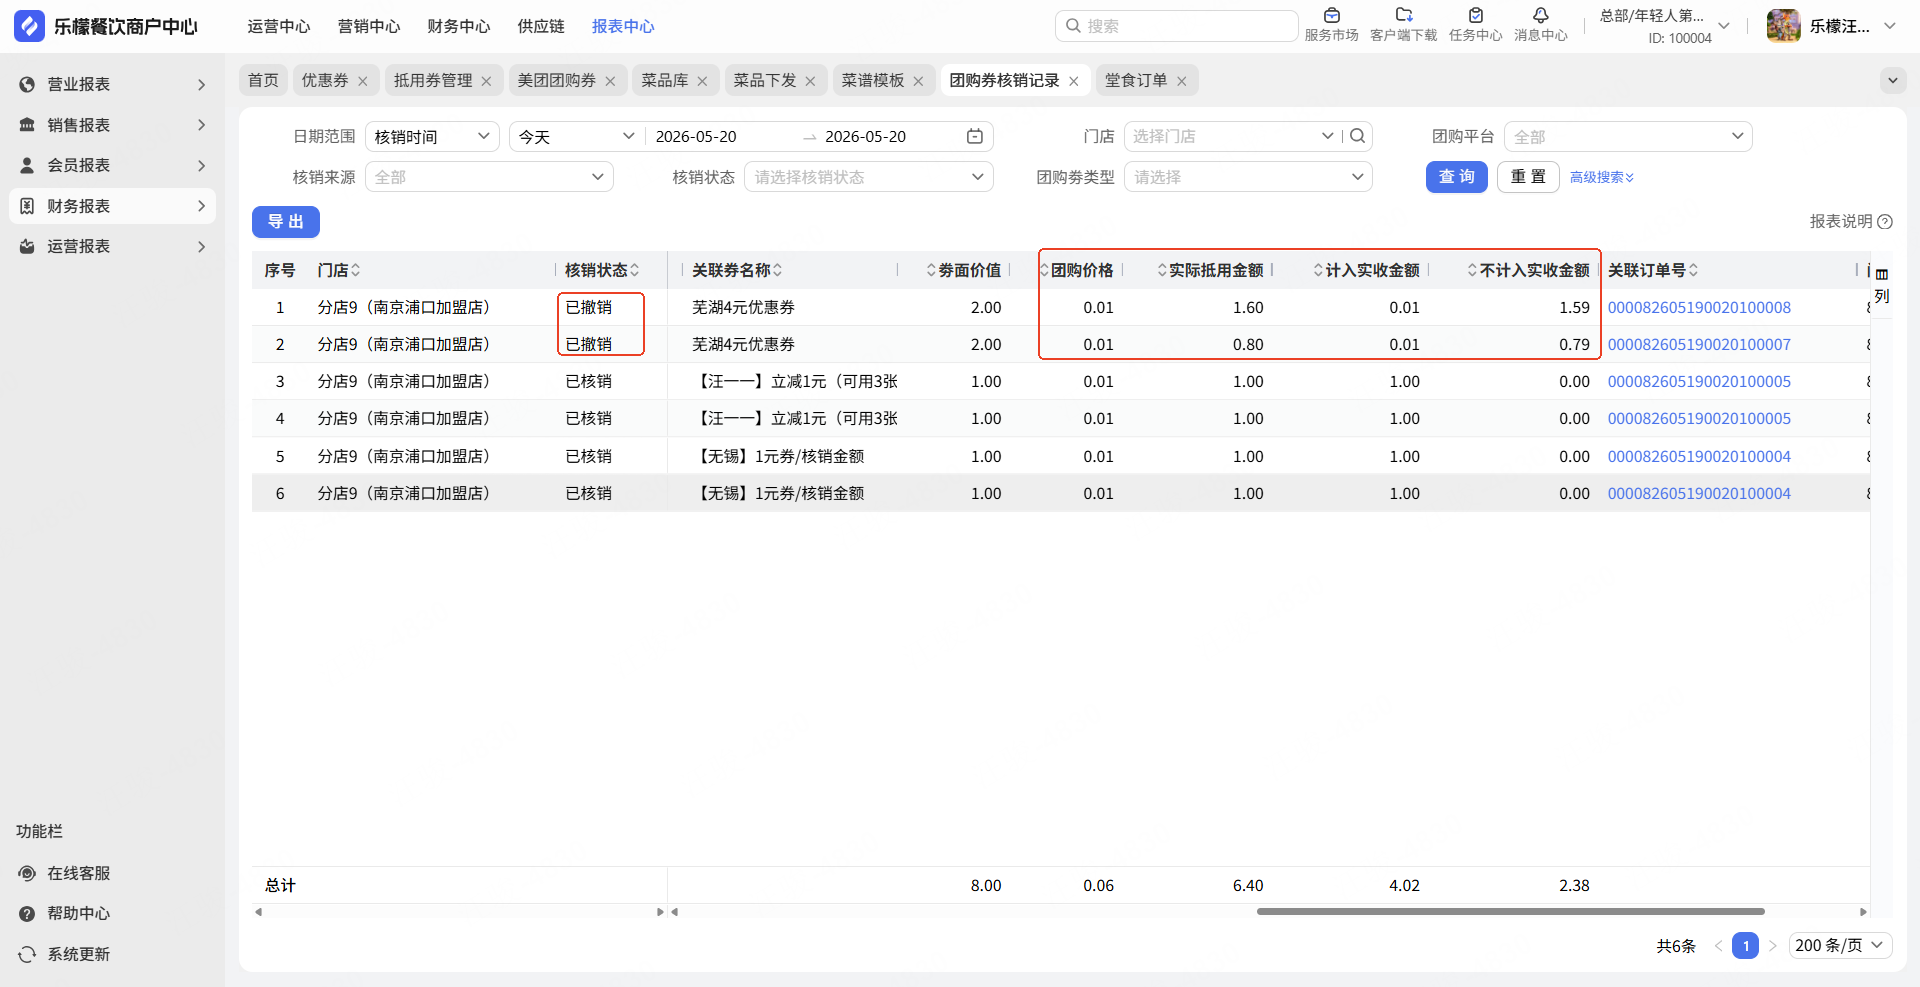Viewport: 1920px width, 987px height.
Task: Switch to the 堂食订单 tab
Action: tap(1136, 80)
